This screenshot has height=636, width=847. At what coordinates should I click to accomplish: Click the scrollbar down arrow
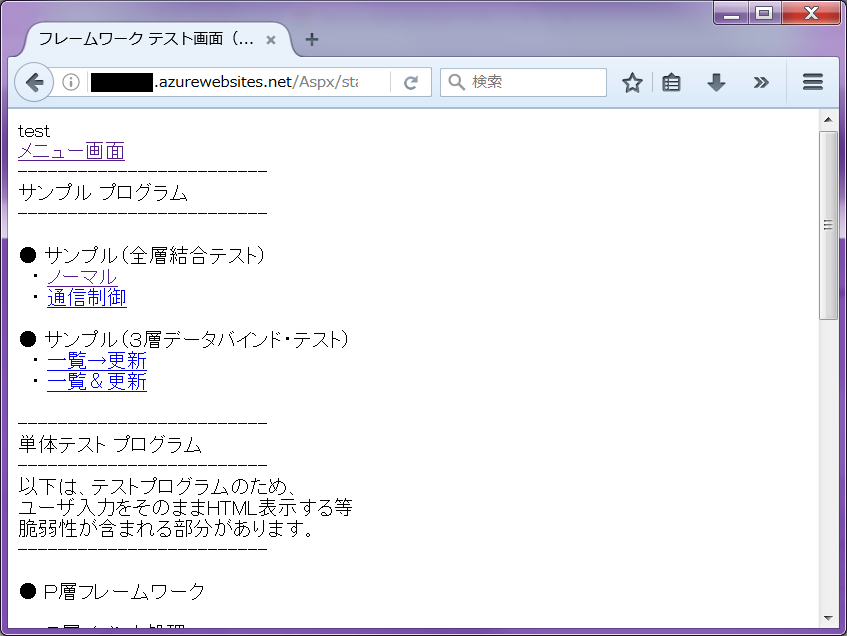point(828,618)
